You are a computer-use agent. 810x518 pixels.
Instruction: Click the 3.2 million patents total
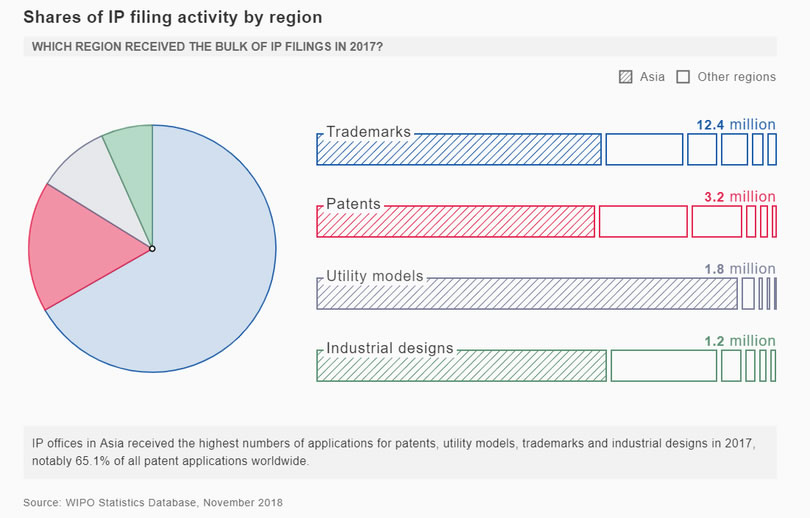(739, 197)
